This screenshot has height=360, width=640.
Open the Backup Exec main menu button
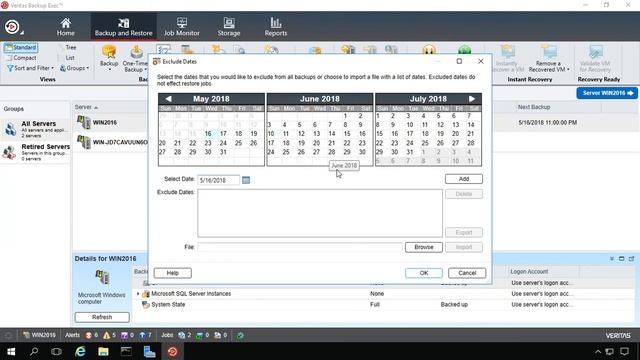tap(12, 27)
